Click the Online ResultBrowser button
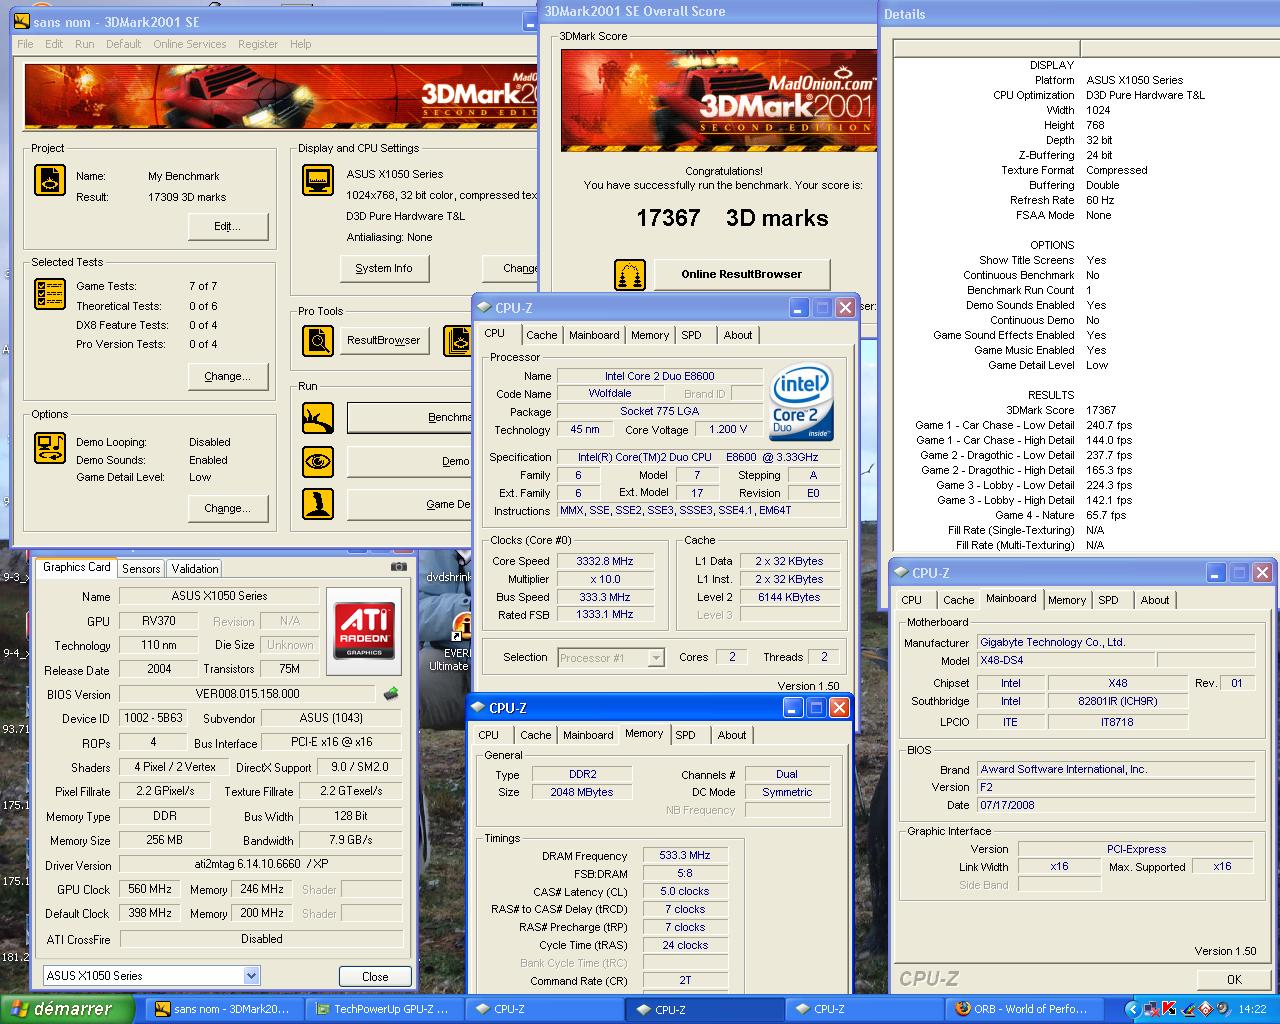The height and width of the screenshot is (1024, 1280). (742, 274)
